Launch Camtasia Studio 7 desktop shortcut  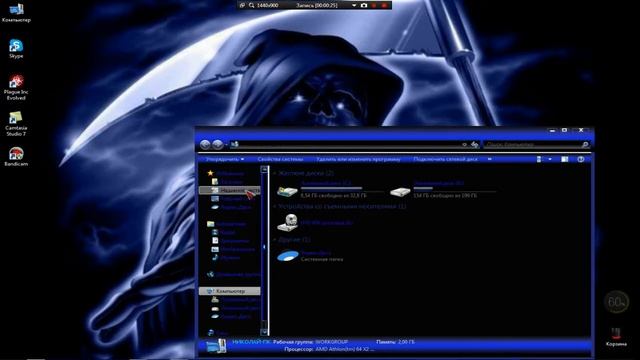pos(16,123)
